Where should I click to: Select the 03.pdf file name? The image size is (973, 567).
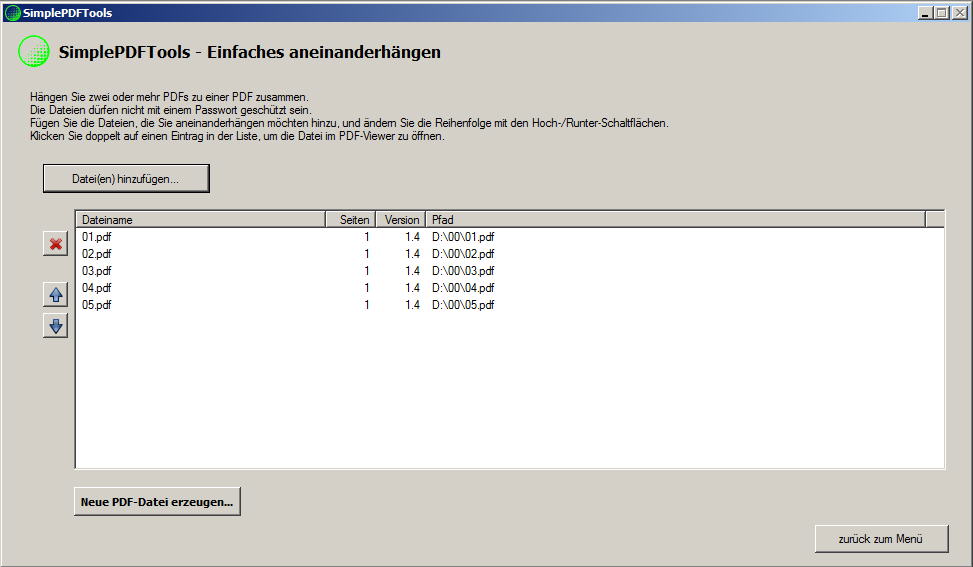click(97, 271)
